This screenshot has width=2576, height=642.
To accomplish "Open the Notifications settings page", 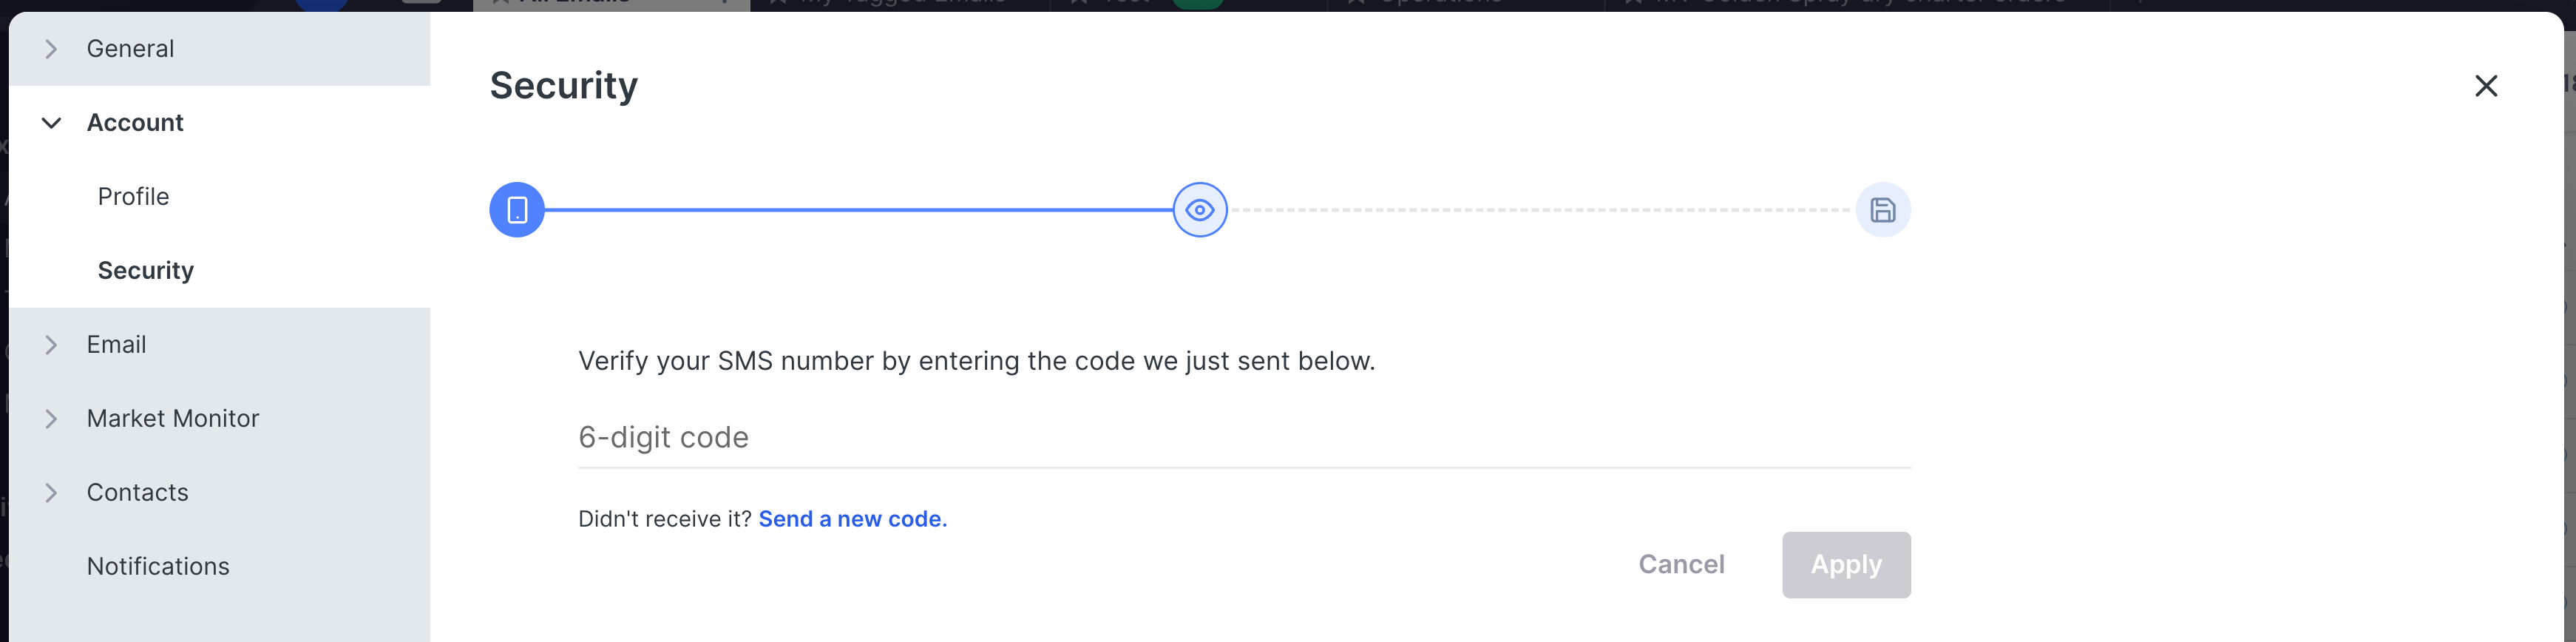I will coord(158,567).
